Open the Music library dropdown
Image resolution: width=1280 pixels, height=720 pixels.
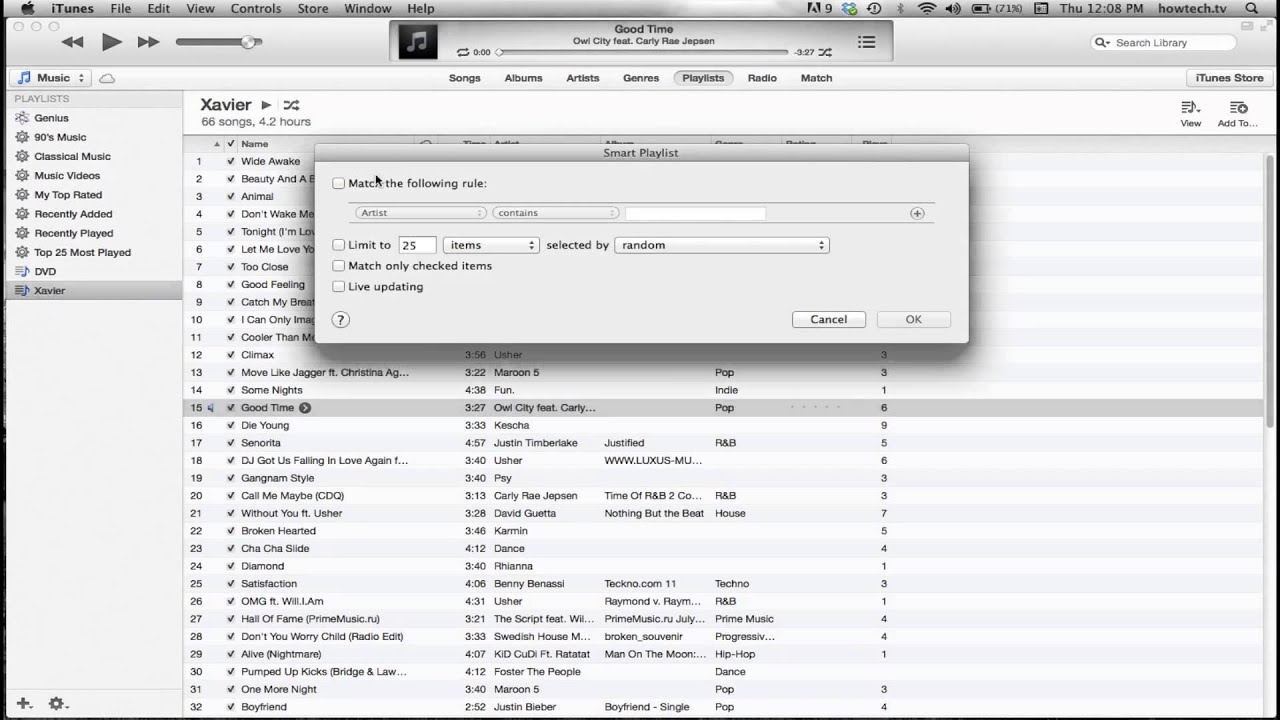click(50, 78)
